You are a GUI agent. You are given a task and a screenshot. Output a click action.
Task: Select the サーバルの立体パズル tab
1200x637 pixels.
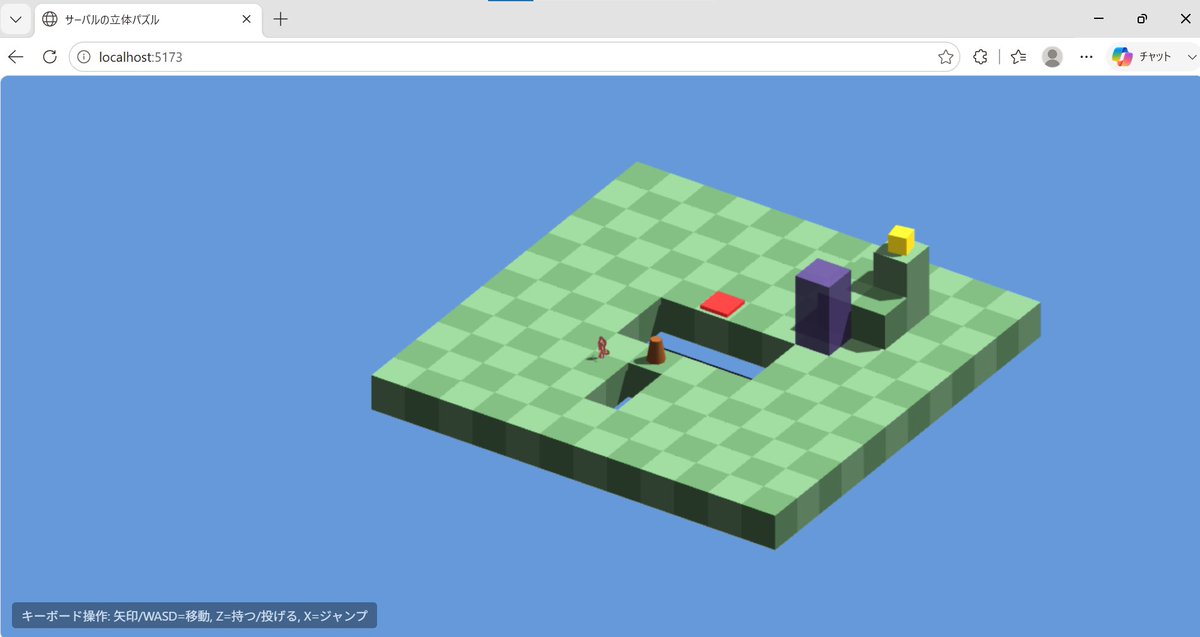click(x=149, y=19)
